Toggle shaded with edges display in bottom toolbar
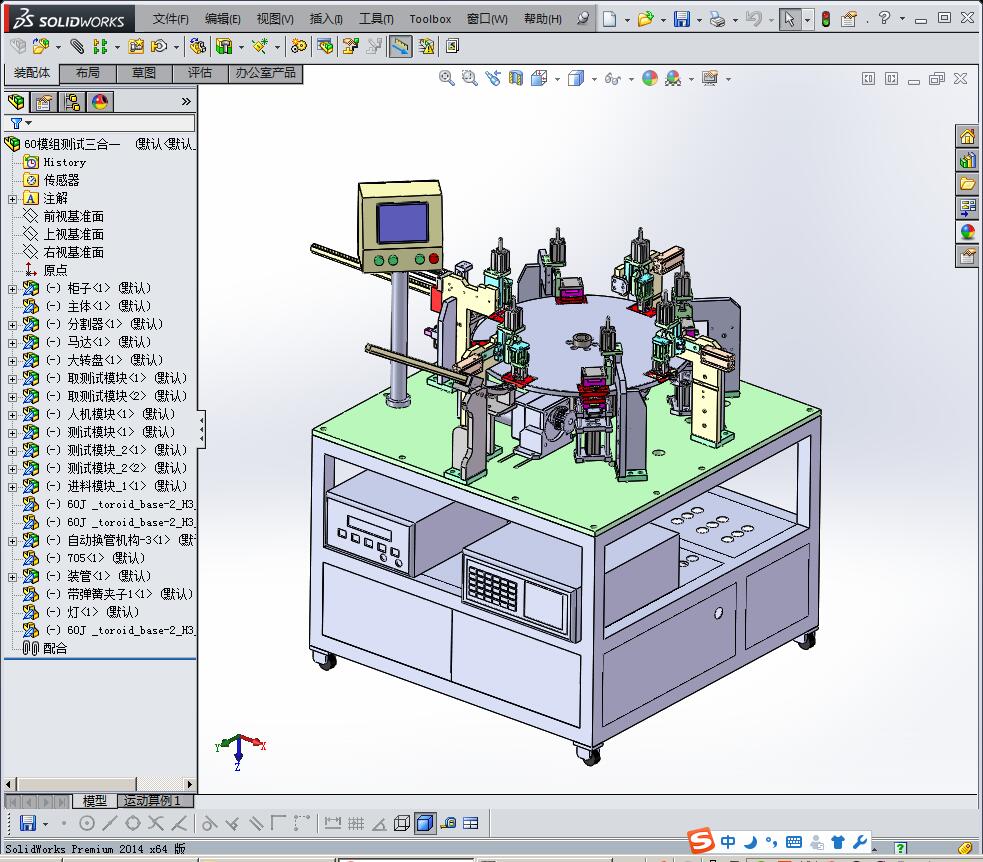 [424, 823]
